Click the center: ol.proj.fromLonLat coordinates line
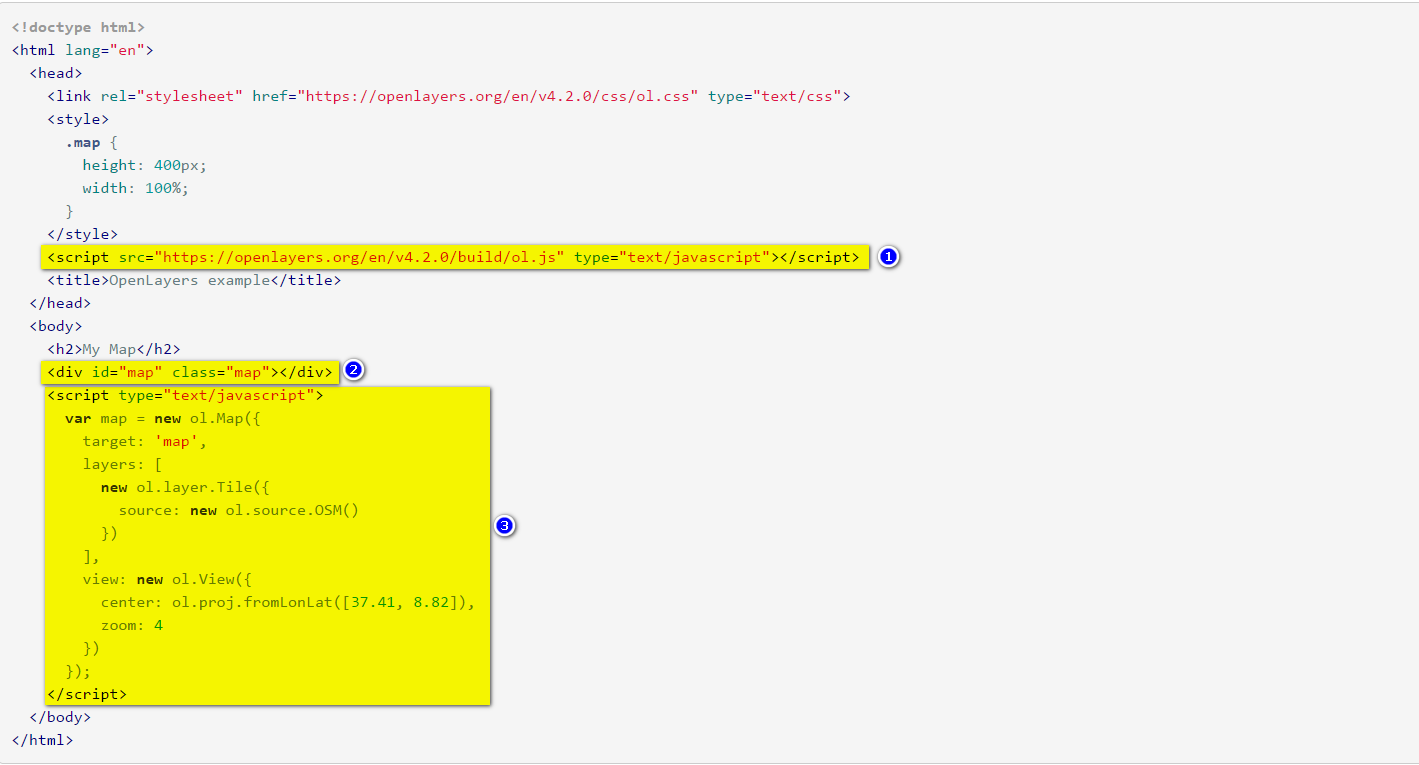 (287, 602)
